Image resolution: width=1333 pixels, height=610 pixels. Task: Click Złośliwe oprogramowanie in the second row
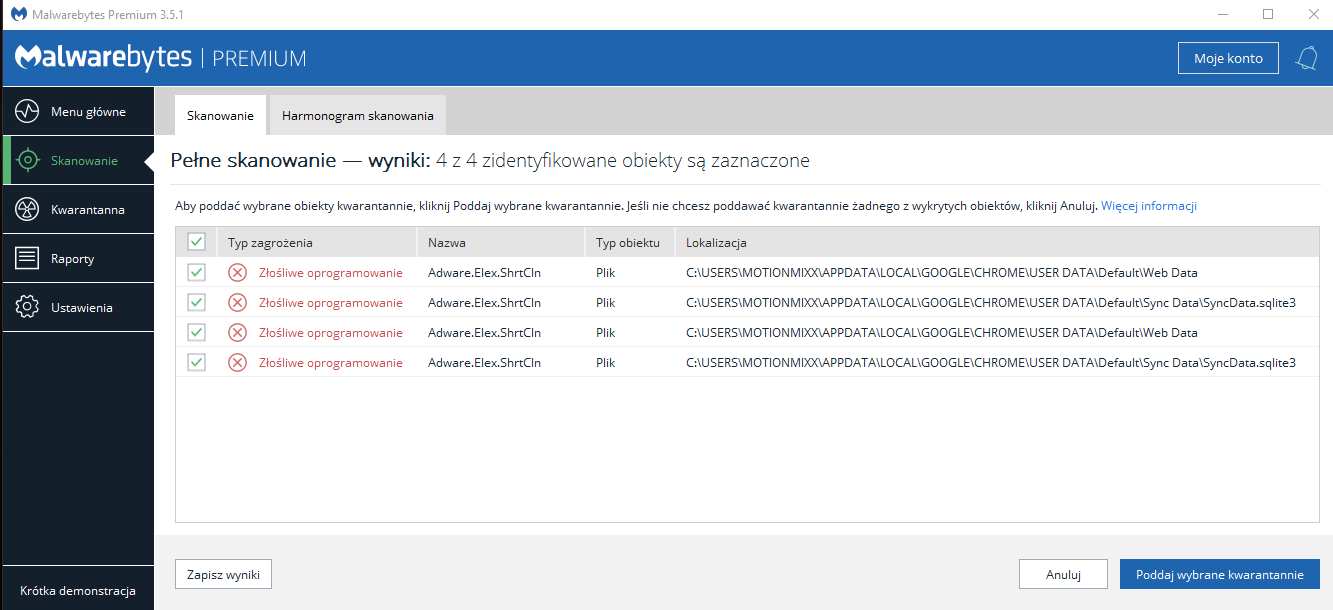[330, 302]
